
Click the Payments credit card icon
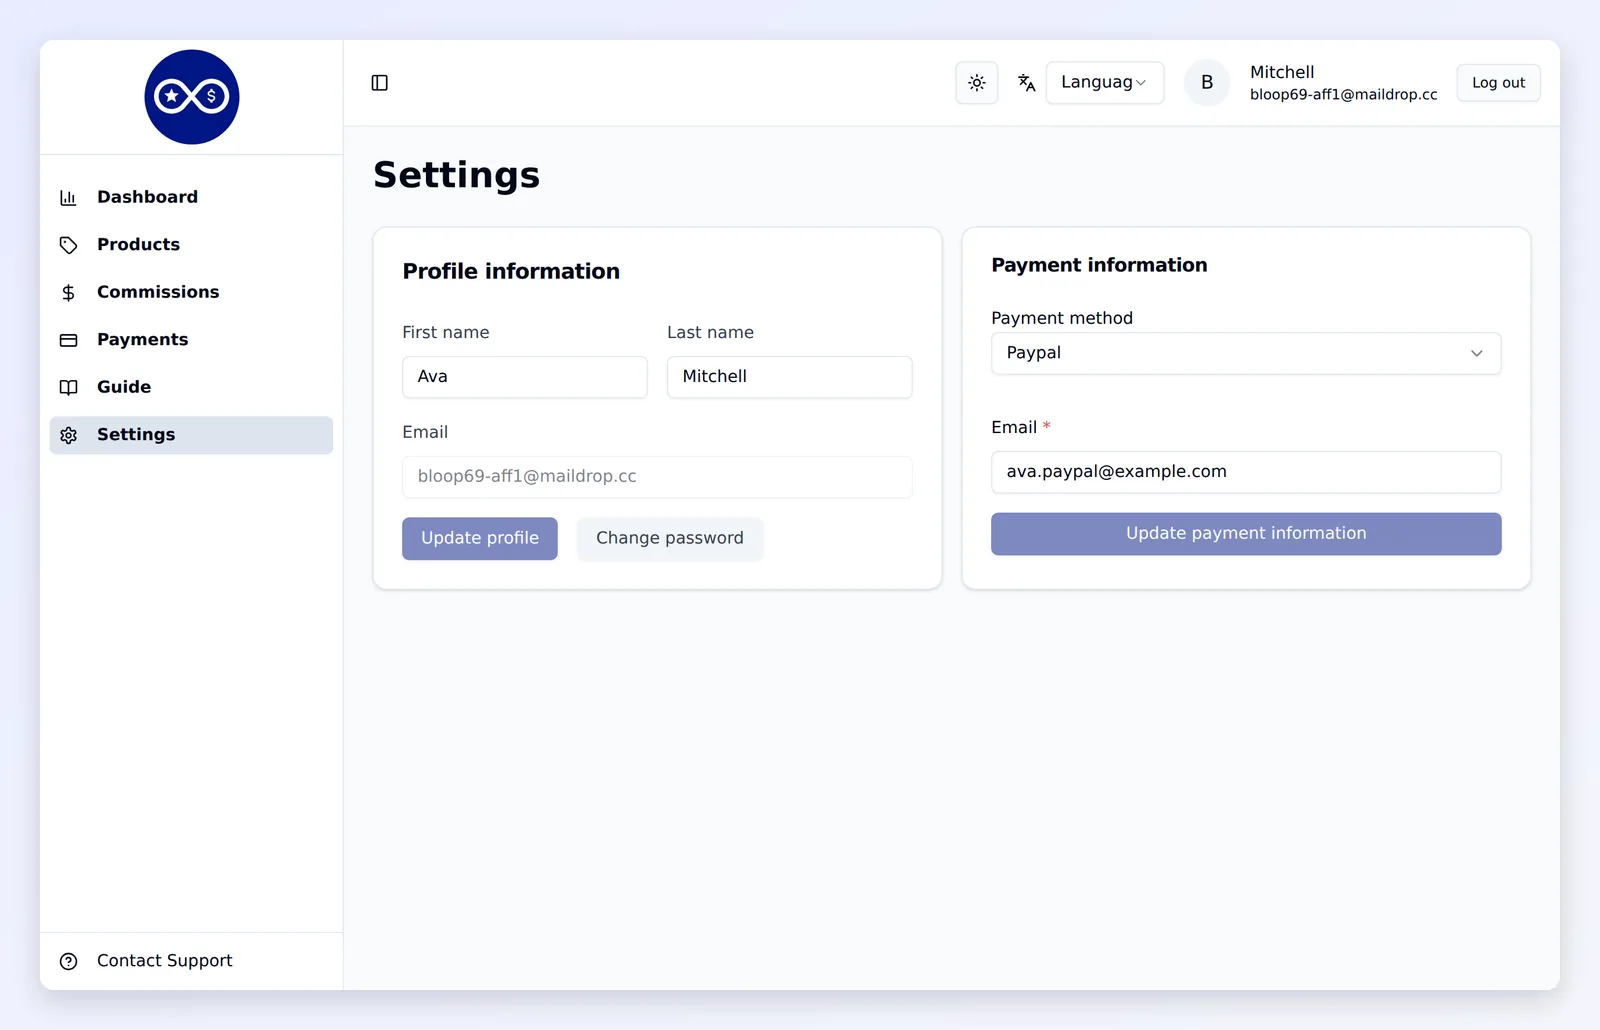tap(68, 340)
